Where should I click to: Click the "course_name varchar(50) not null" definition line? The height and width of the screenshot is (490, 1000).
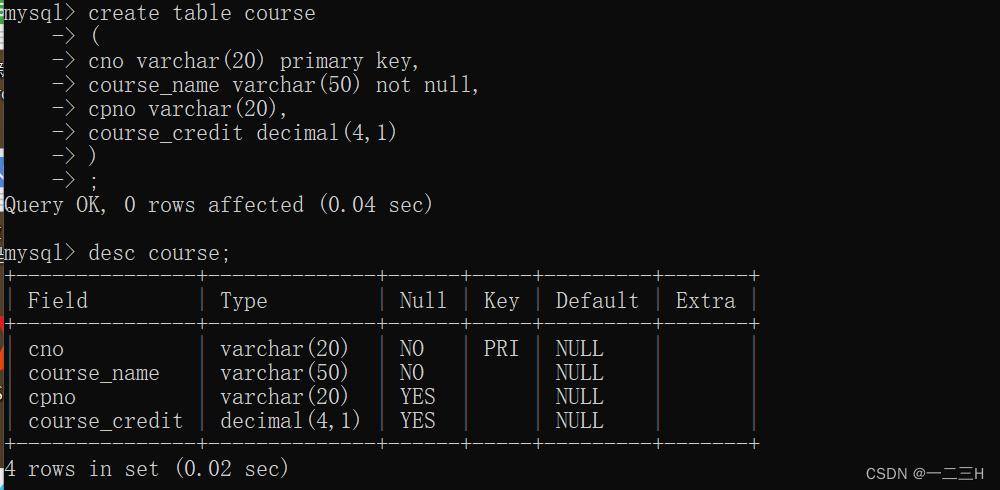pyautogui.click(x=284, y=86)
